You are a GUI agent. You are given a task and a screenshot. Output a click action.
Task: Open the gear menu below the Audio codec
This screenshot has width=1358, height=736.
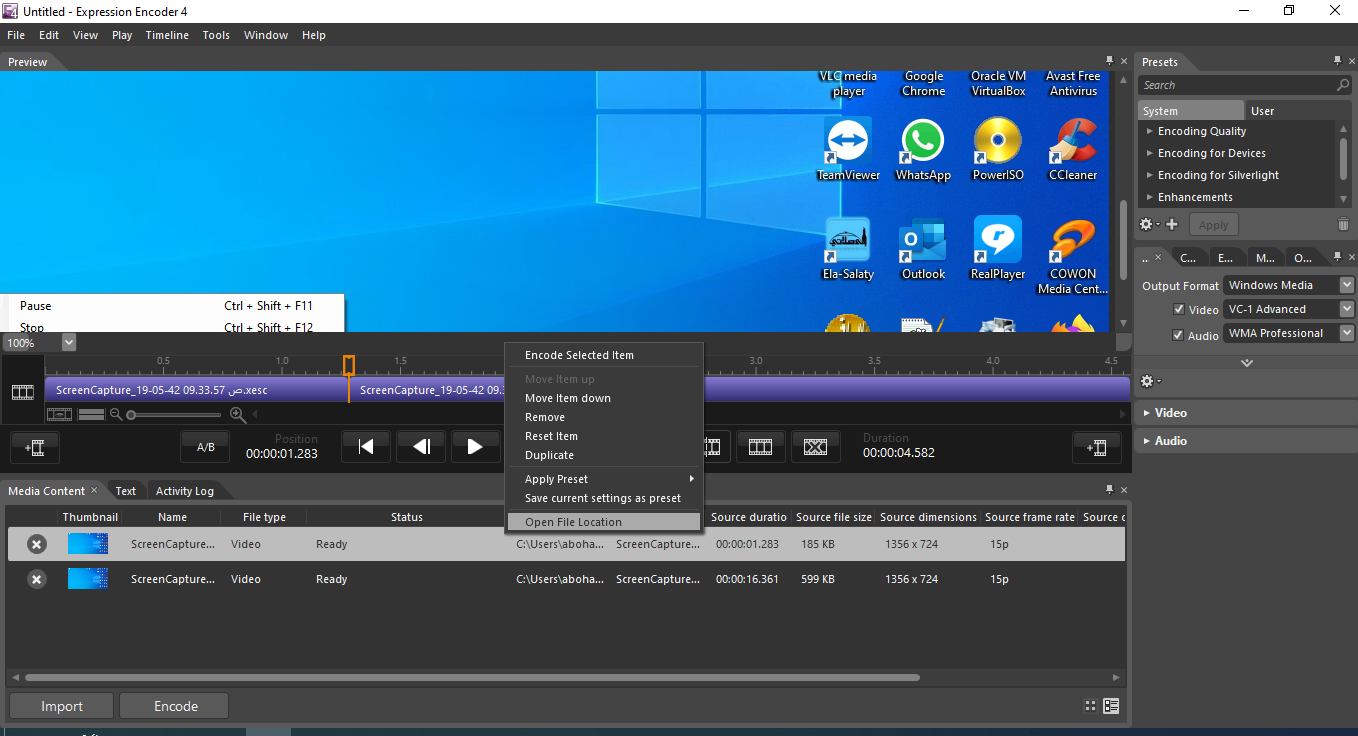1149,381
